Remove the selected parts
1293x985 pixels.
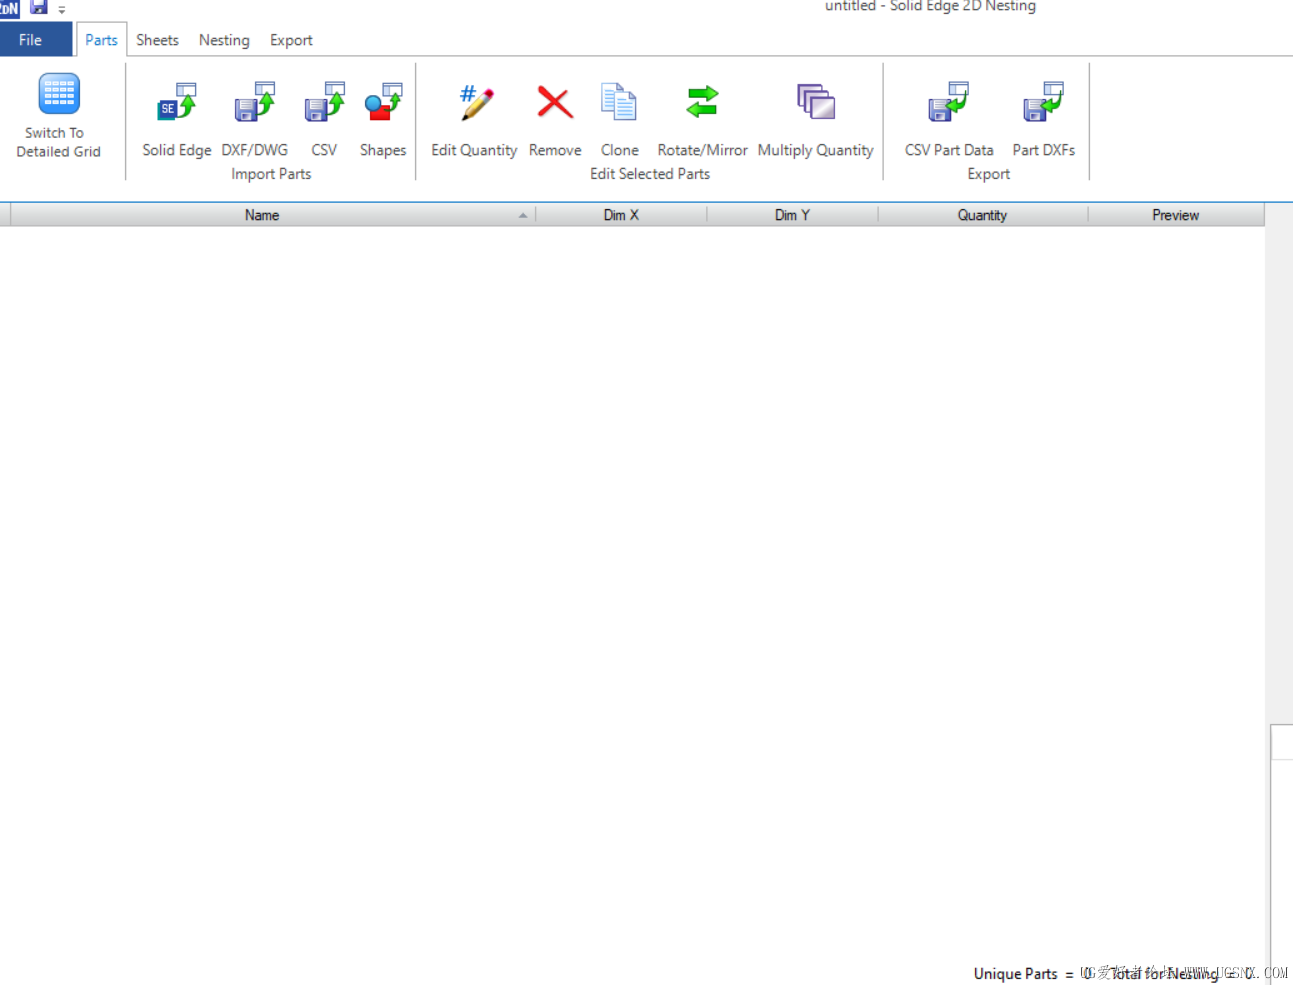555,120
